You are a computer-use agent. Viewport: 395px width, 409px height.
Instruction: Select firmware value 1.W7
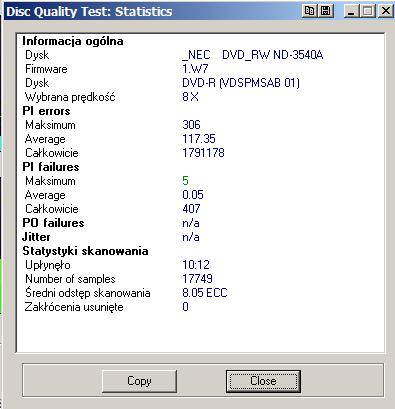[x=195, y=69]
